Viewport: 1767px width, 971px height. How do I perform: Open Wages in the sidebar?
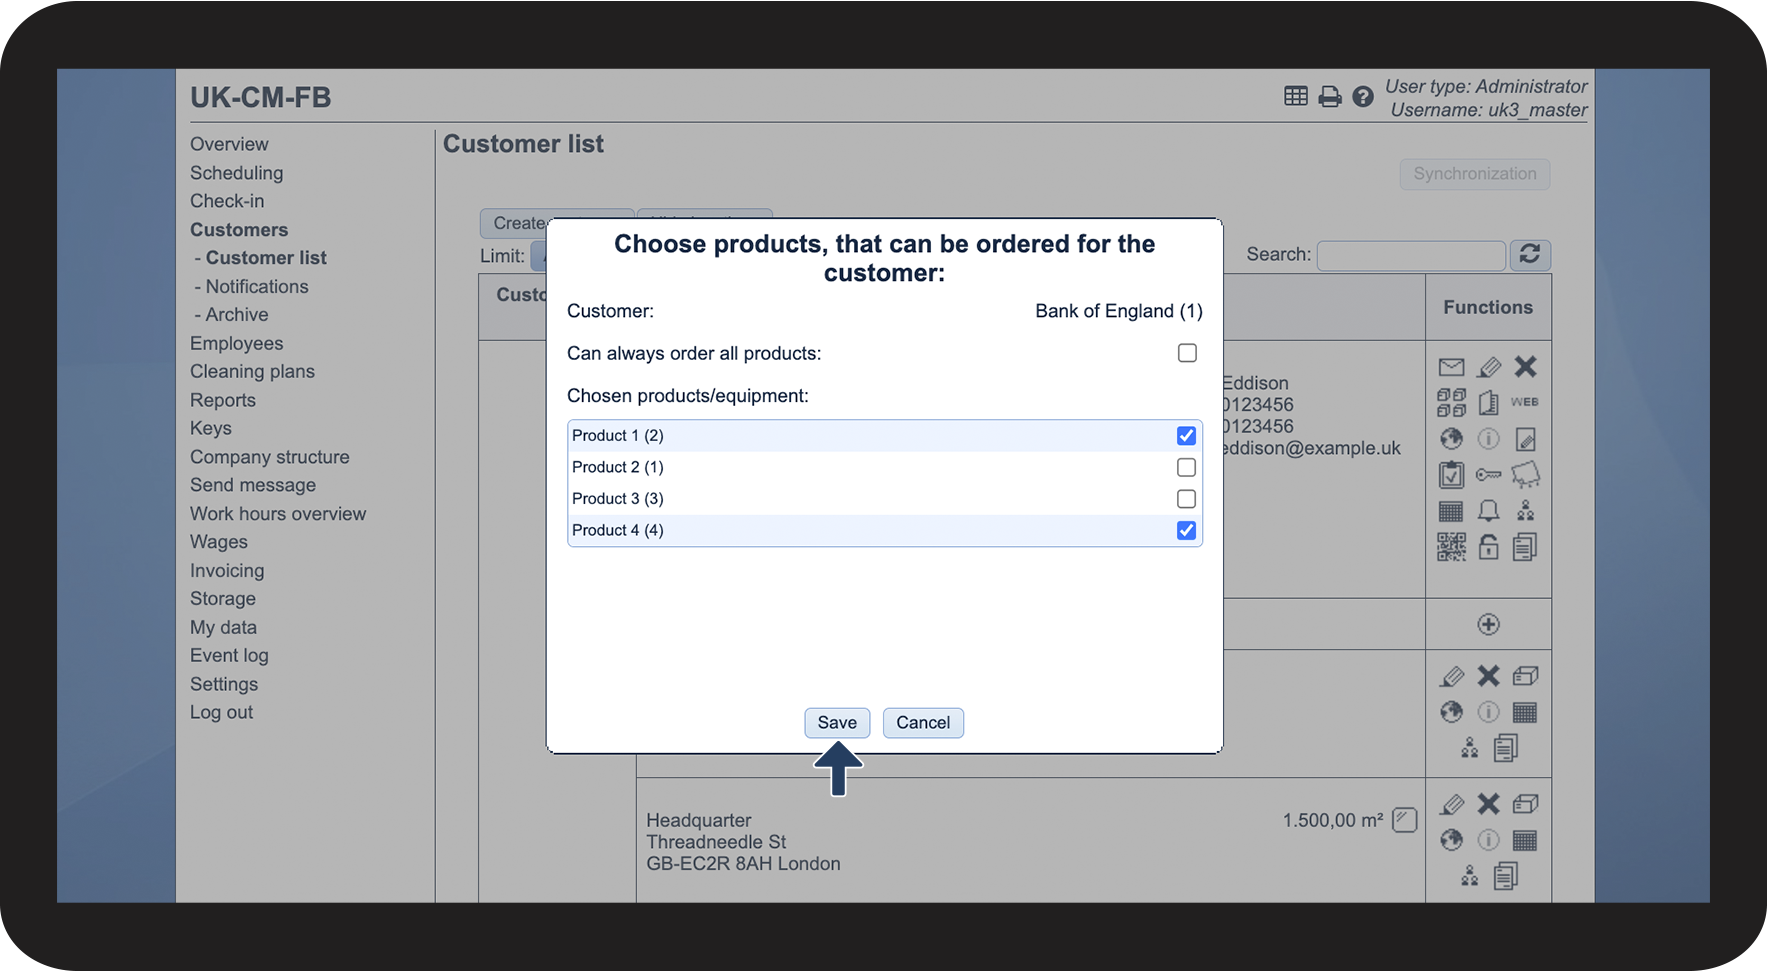[219, 542]
